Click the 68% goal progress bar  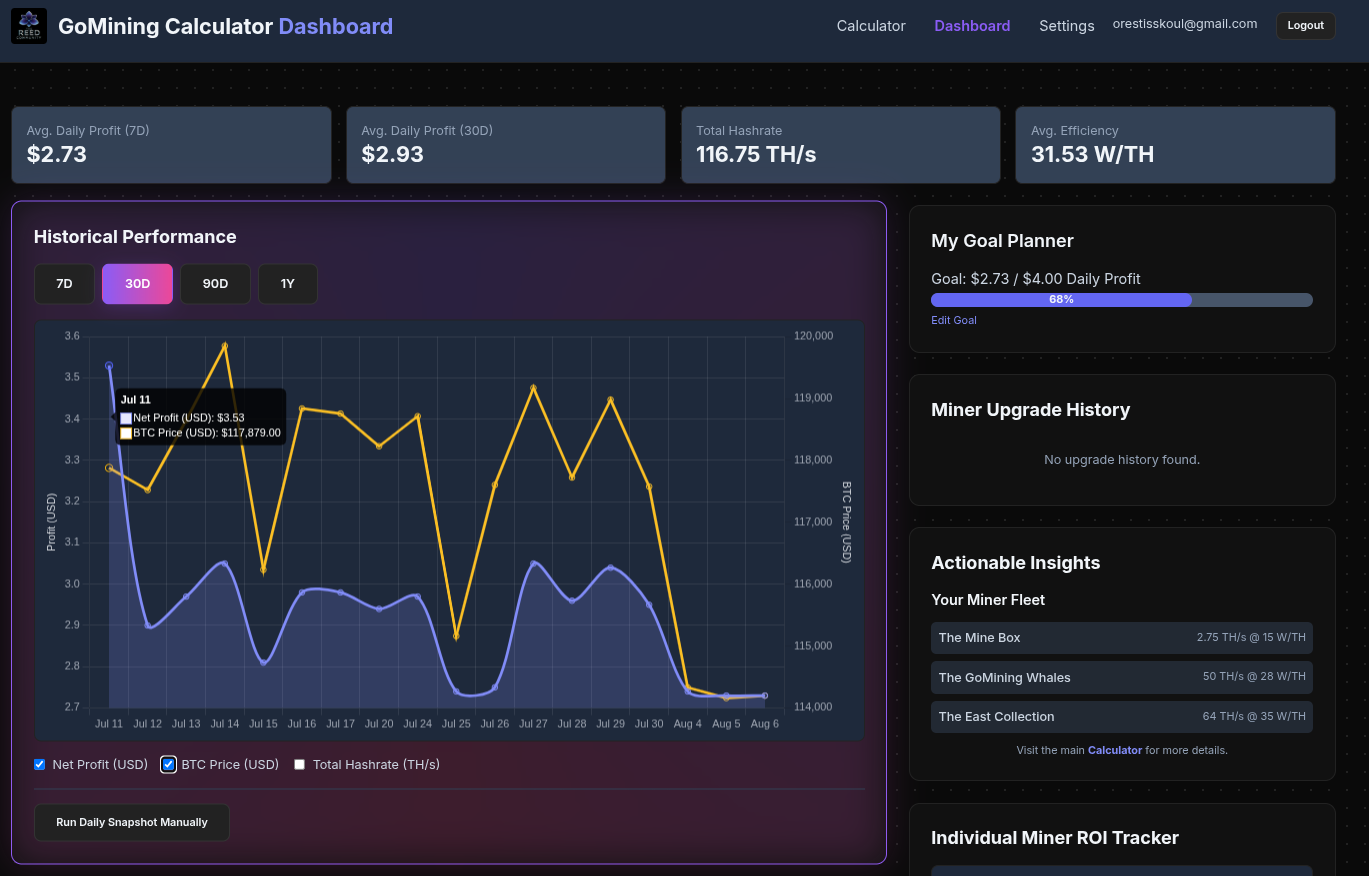(x=1061, y=299)
